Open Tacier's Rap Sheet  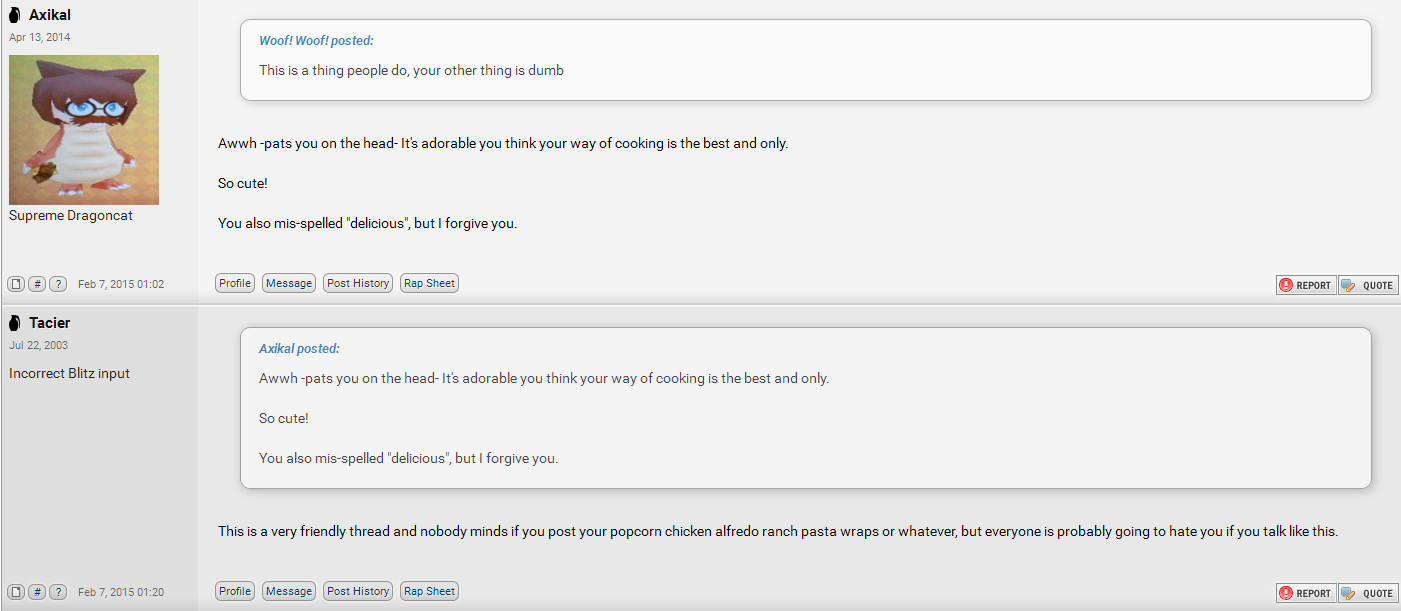[429, 591]
